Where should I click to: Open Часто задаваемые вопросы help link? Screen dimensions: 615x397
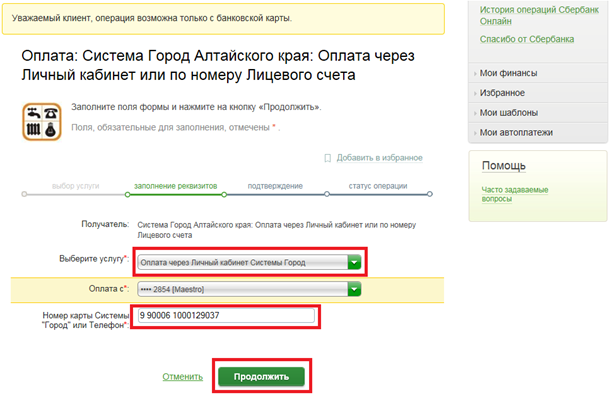click(515, 194)
